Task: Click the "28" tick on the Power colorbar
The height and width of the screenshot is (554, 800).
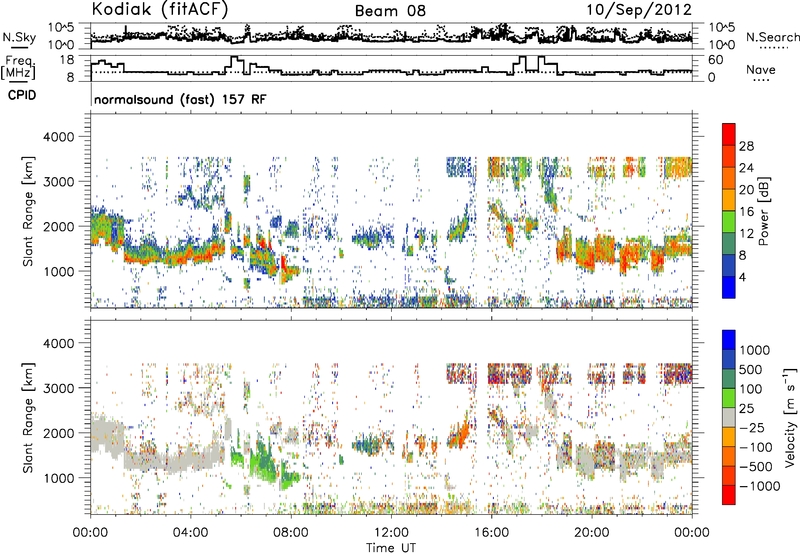Action: coord(746,146)
